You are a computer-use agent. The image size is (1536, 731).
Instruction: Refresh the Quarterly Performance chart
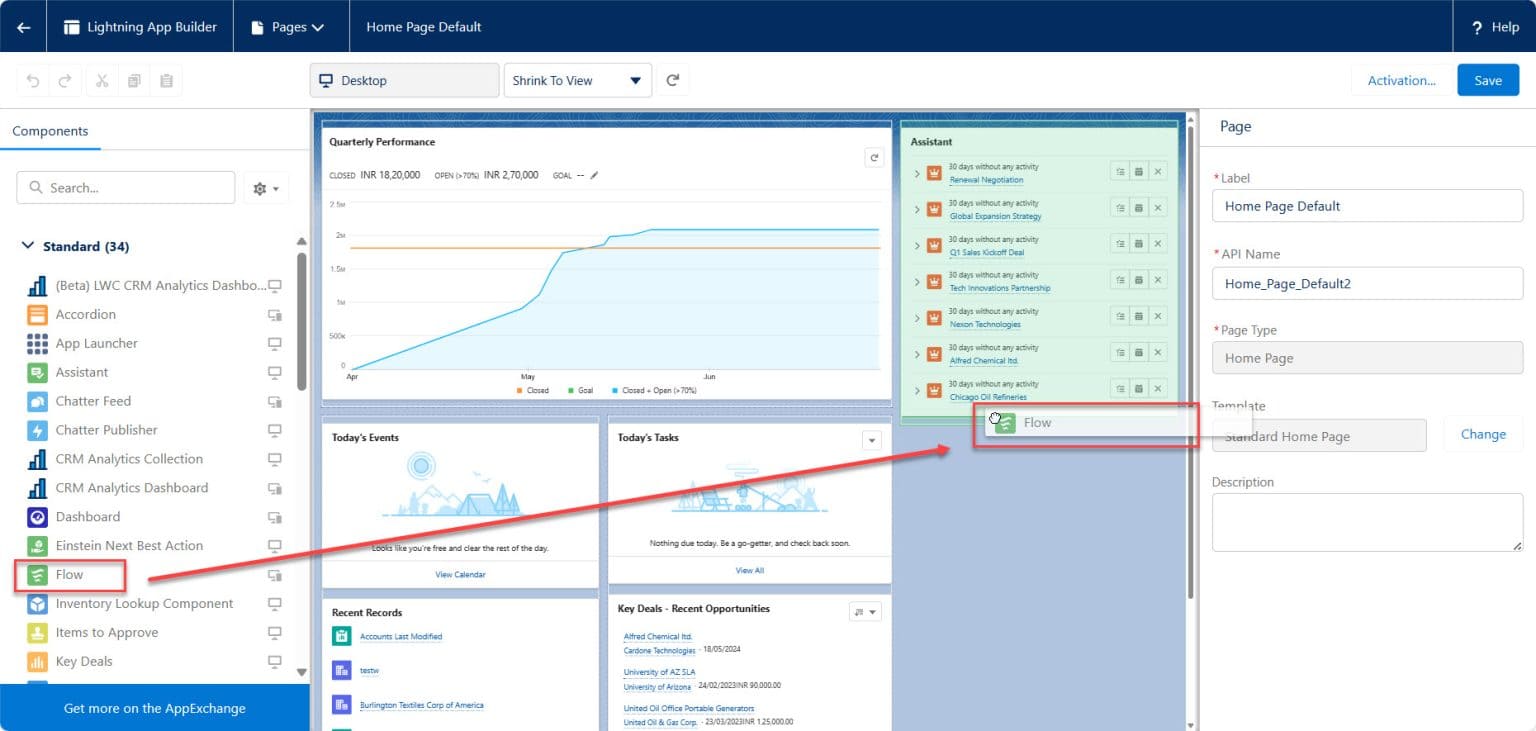pos(873,158)
